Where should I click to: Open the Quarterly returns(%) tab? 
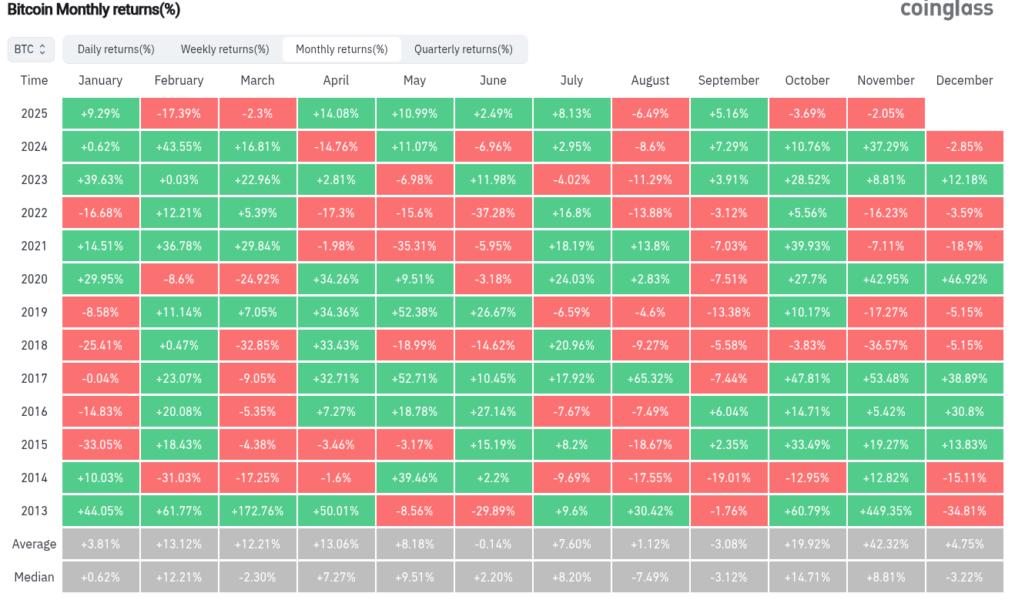pyautogui.click(x=463, y=48)
